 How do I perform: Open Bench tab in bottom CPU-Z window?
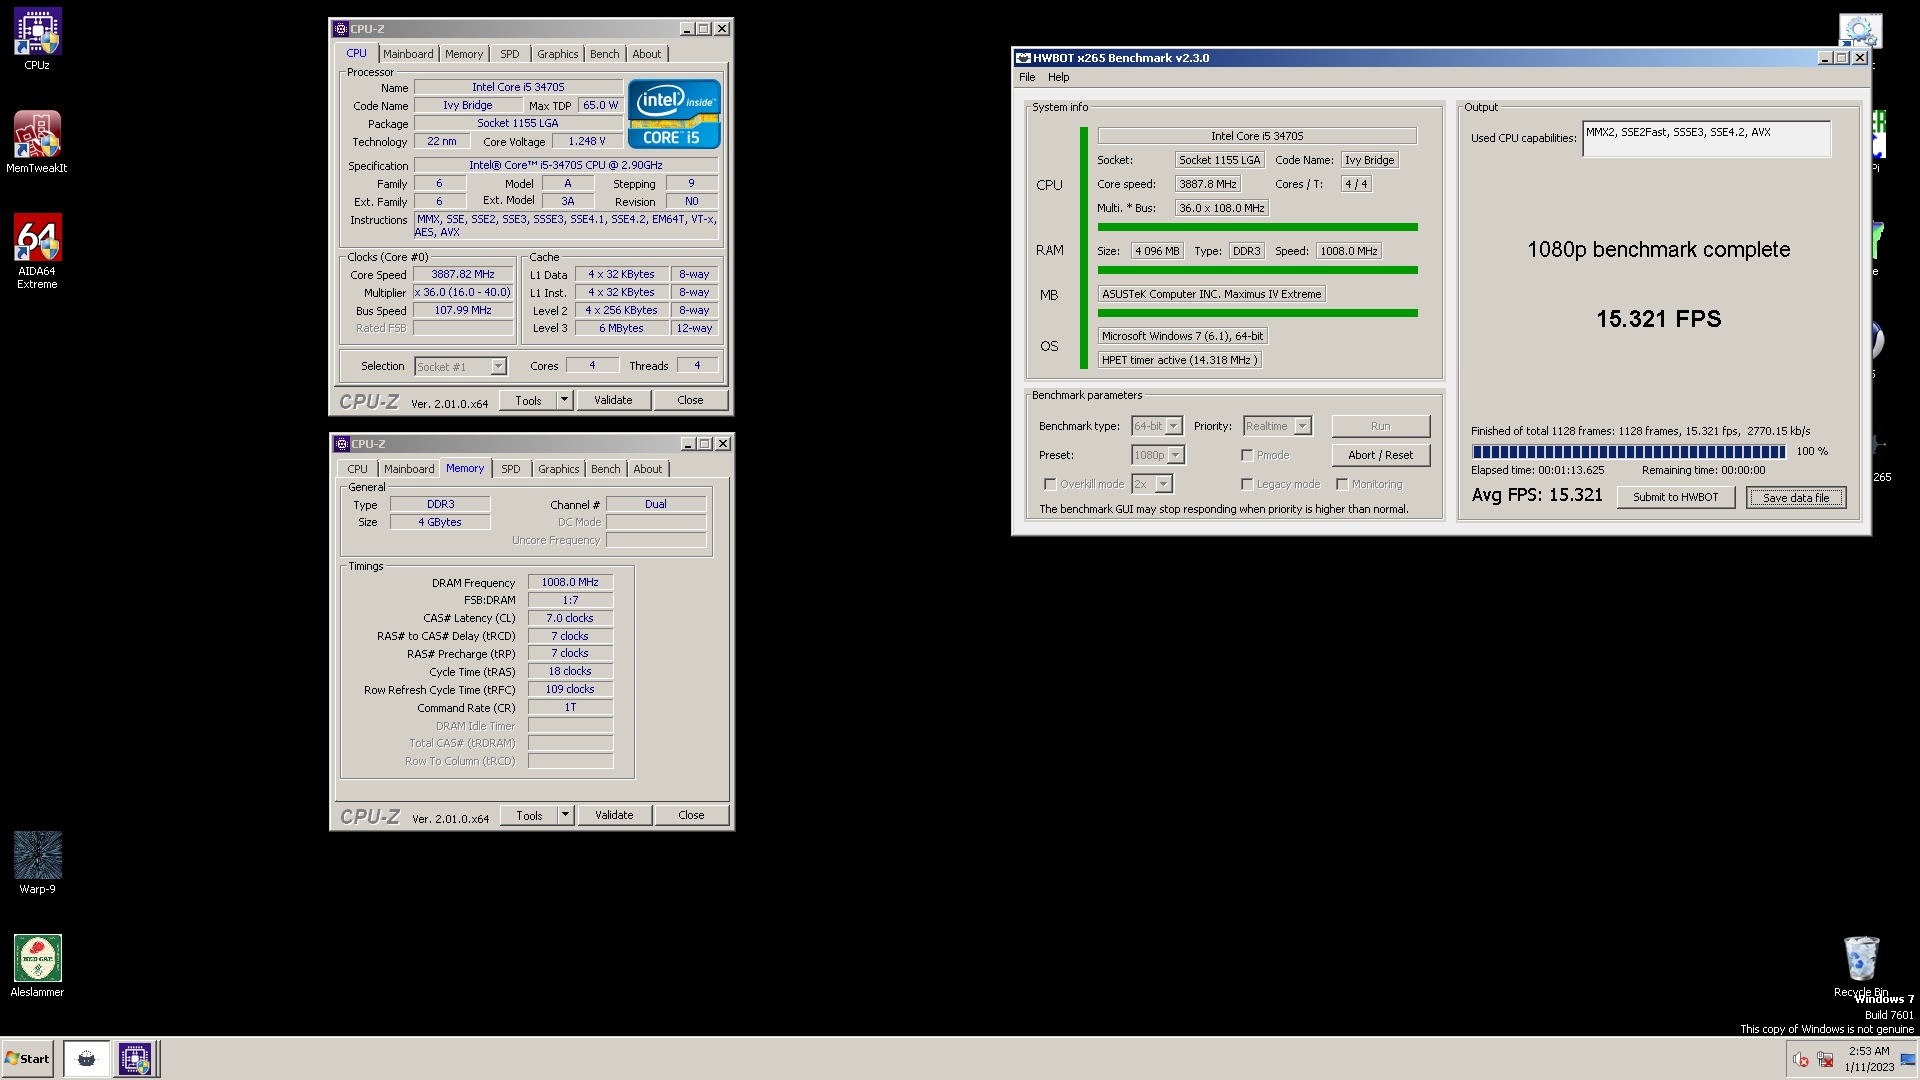(x=606, y=469)
